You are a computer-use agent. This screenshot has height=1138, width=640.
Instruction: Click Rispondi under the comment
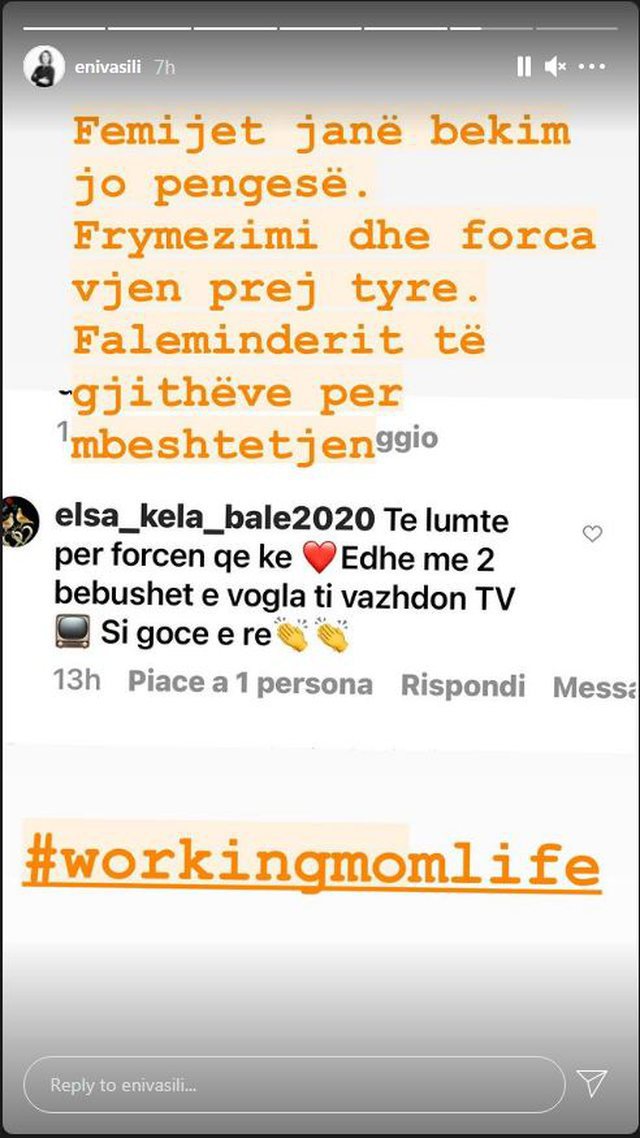(463, 685)
